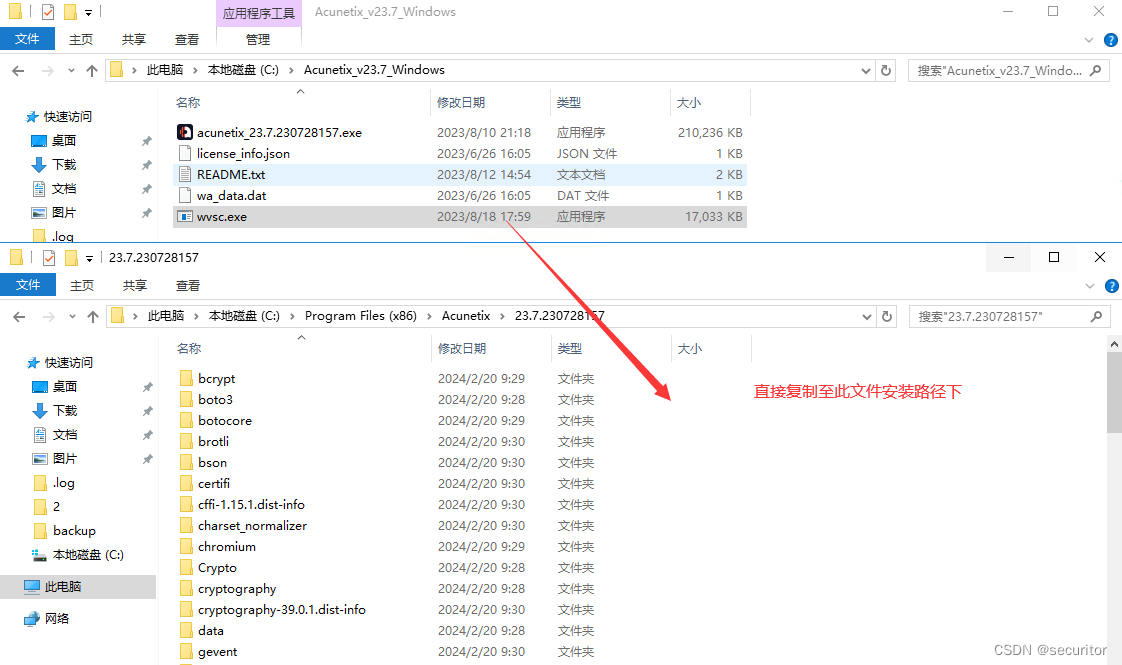Select 此电脑 in bottom navigation pane
This screenshot has width=1122, height=665.
click(63, 587)
